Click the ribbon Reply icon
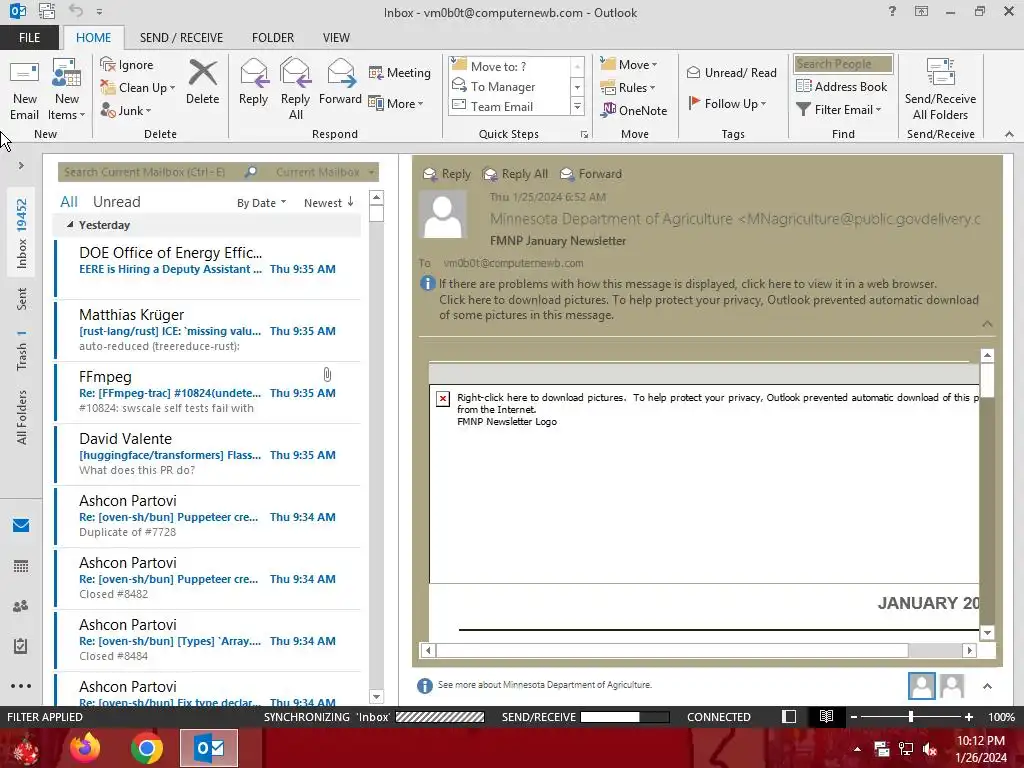 (253, 83)
